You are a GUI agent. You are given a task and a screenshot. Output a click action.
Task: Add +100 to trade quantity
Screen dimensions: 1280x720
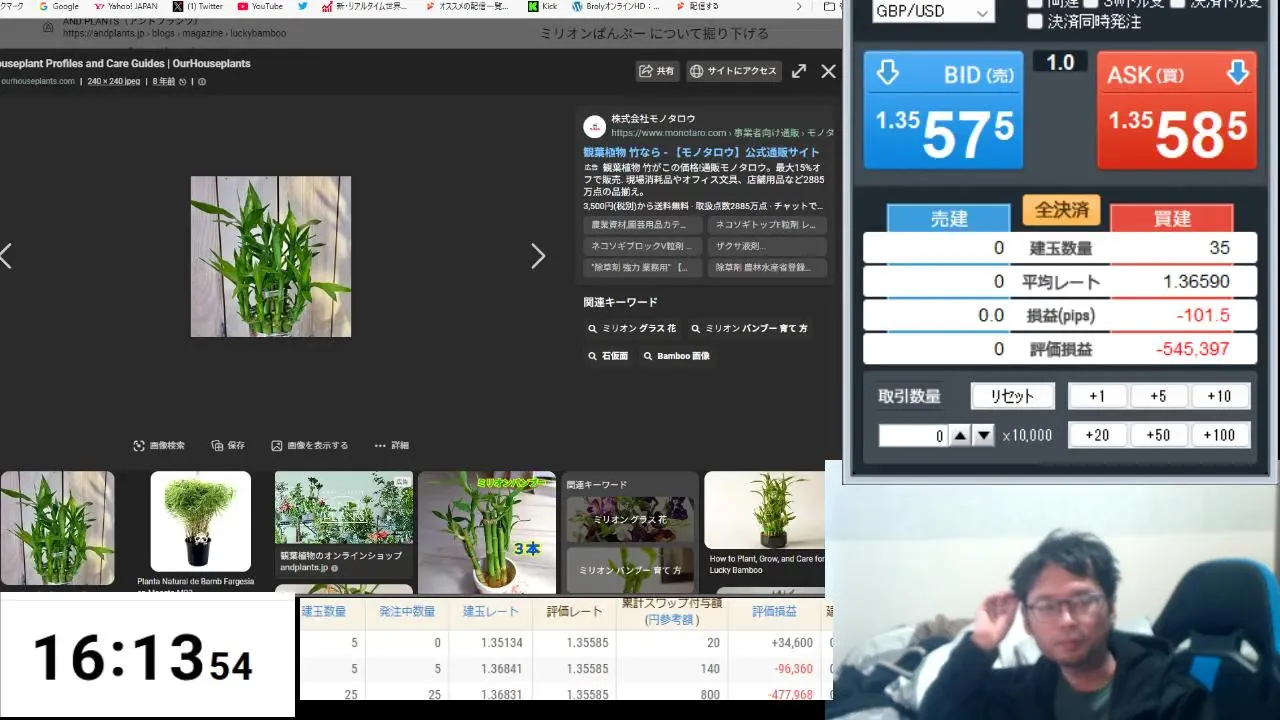(1219, 435)
